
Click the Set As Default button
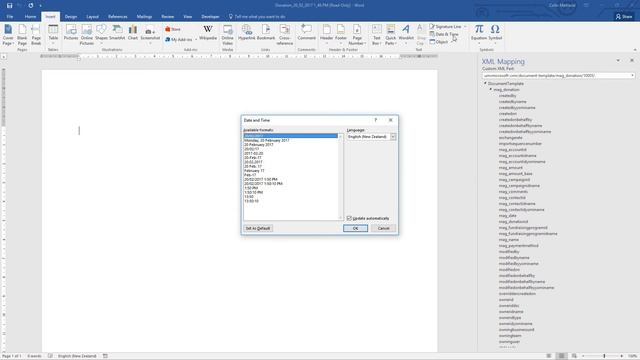[x=258, y=228]
